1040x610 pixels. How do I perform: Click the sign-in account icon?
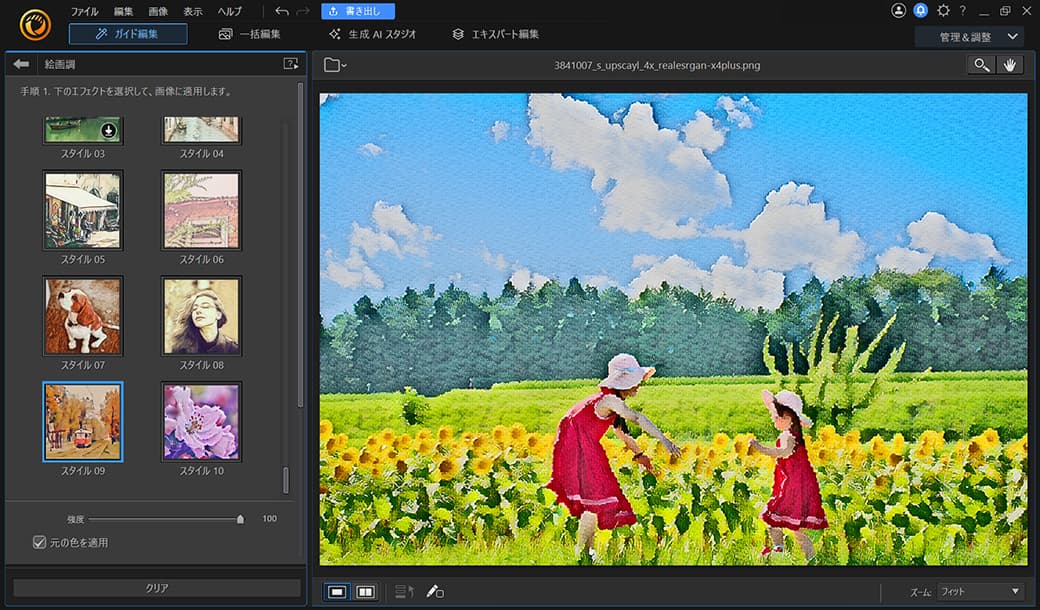tap(899, 10)
